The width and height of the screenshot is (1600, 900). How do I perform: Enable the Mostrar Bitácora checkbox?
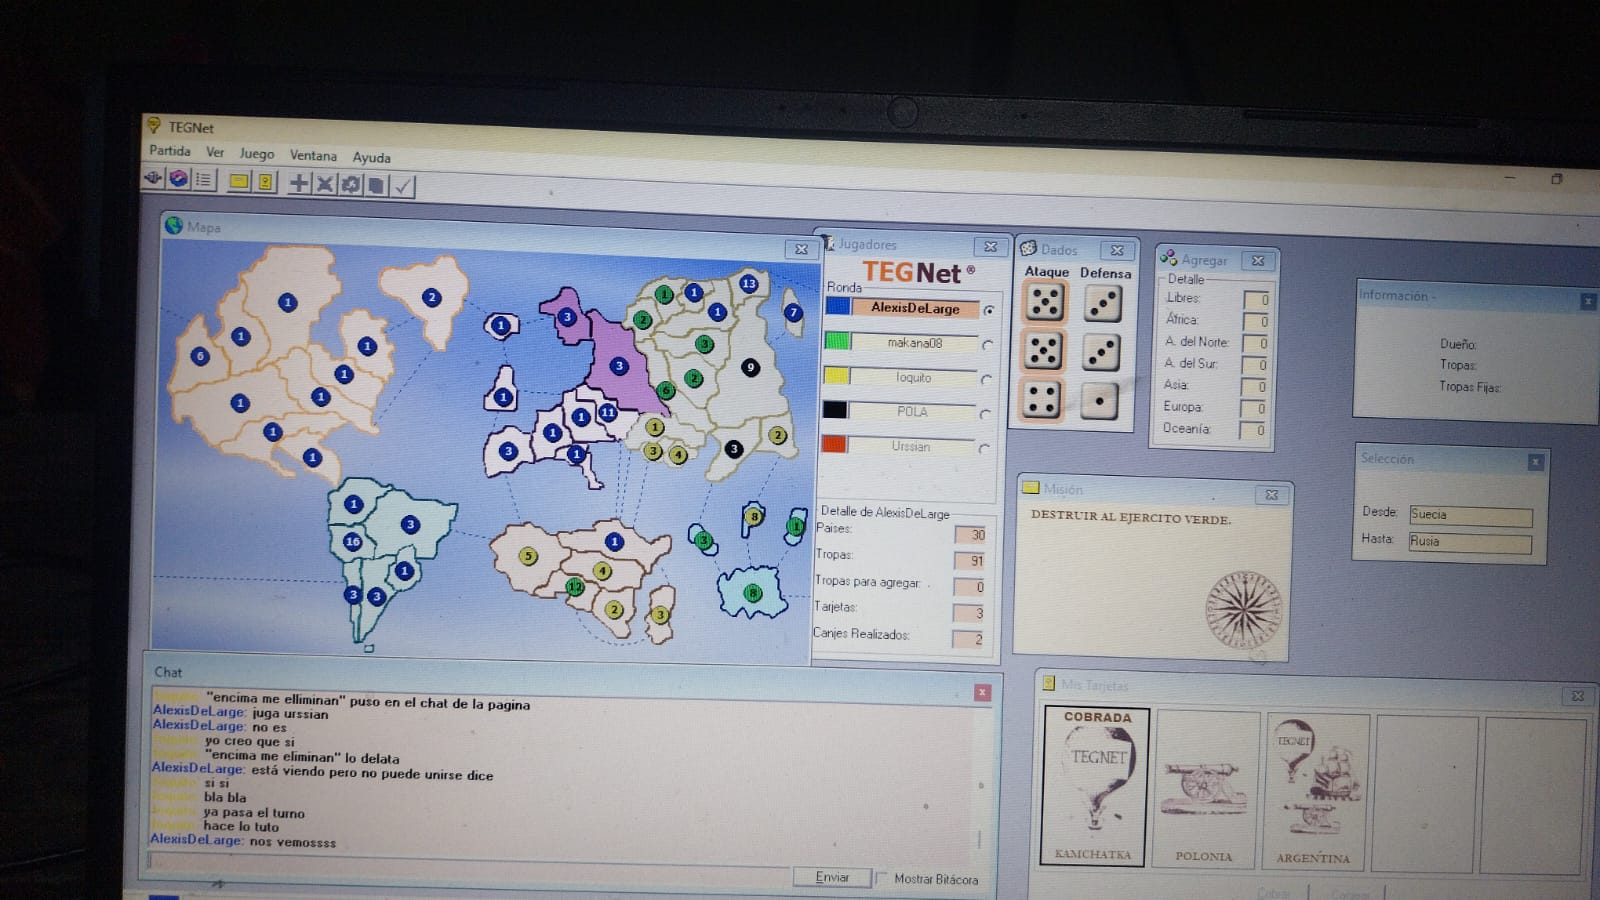point(881,878)
